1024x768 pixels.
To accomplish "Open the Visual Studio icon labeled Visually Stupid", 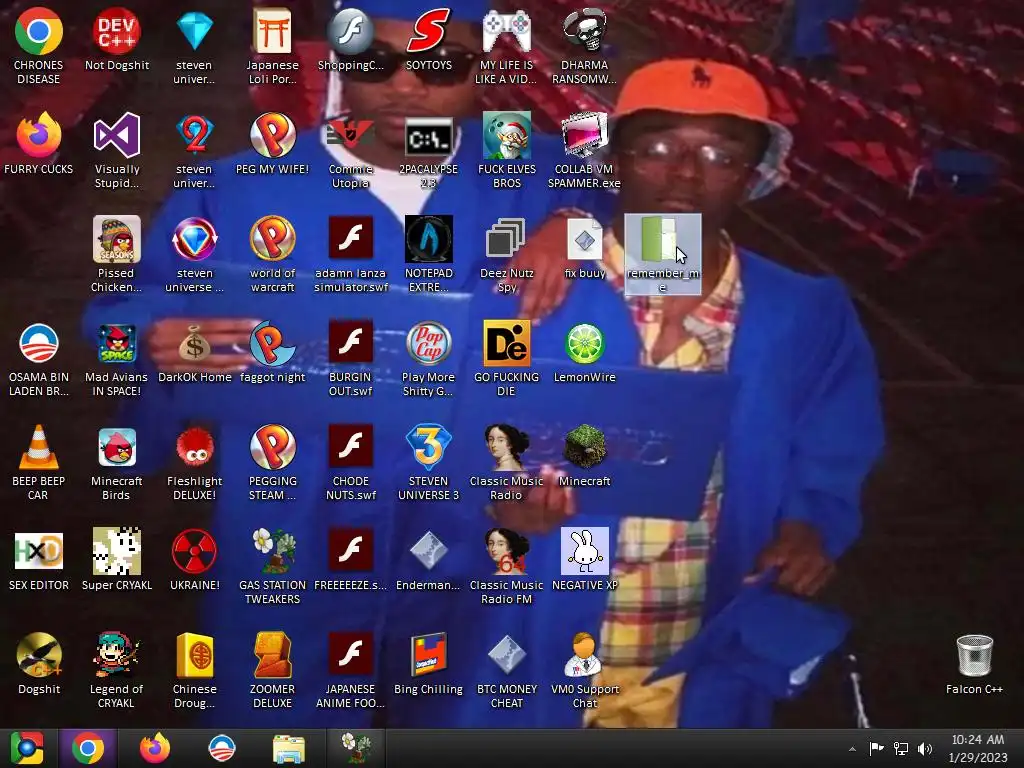I will (116, 136).
